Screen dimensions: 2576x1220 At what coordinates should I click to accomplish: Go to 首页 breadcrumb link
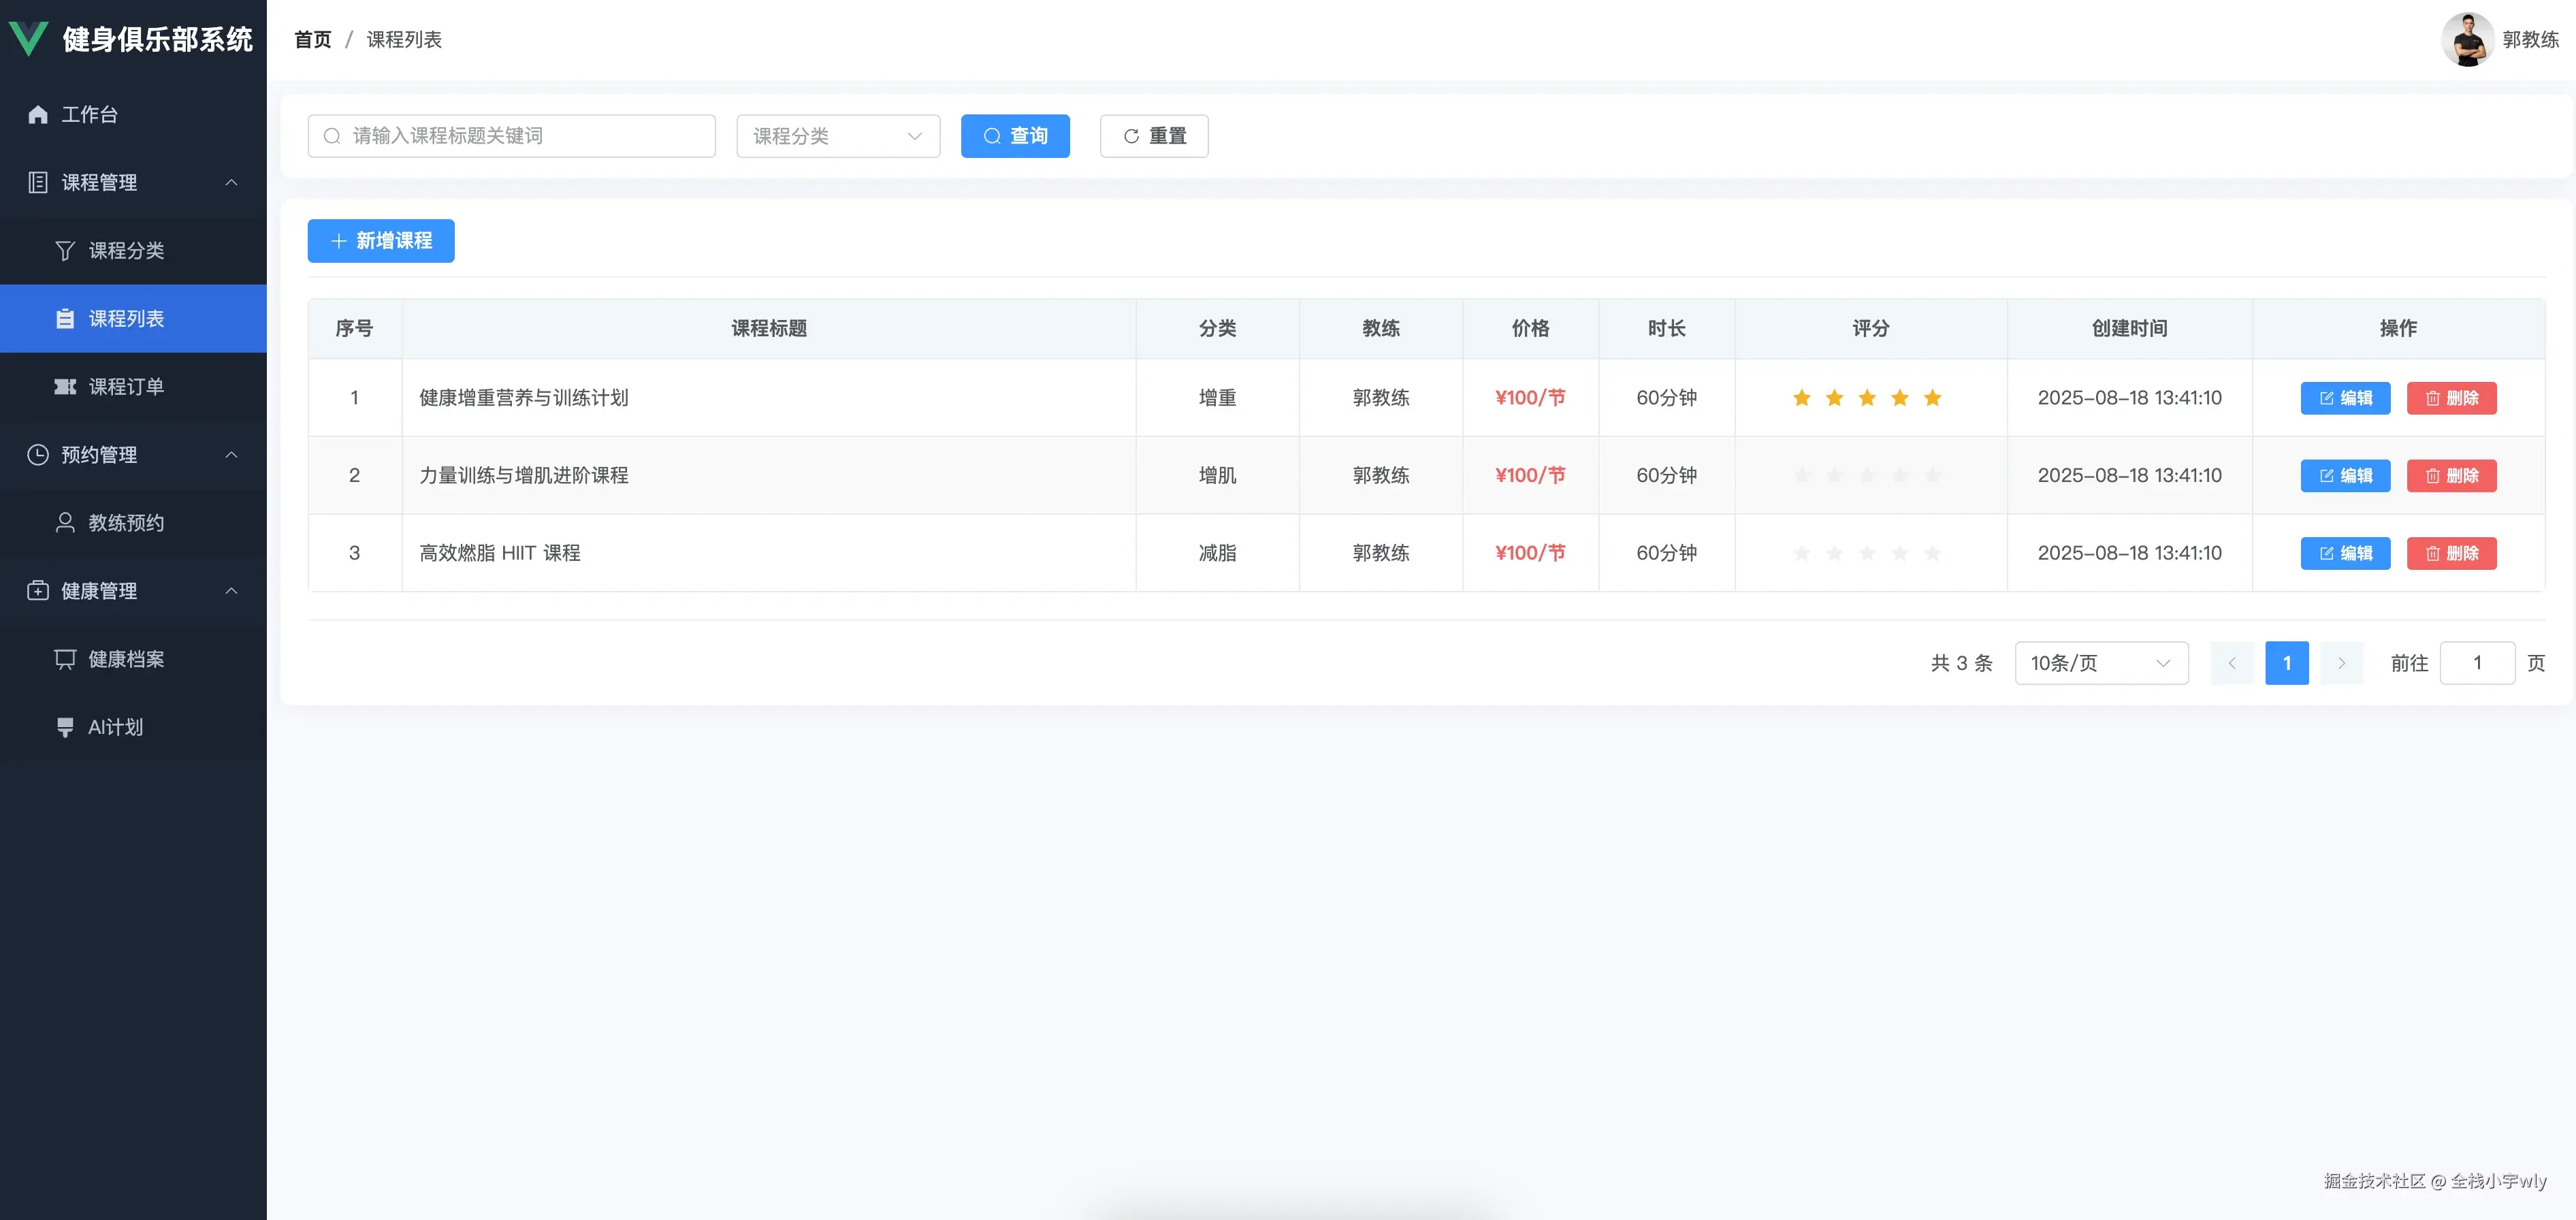tap(312, 39)
